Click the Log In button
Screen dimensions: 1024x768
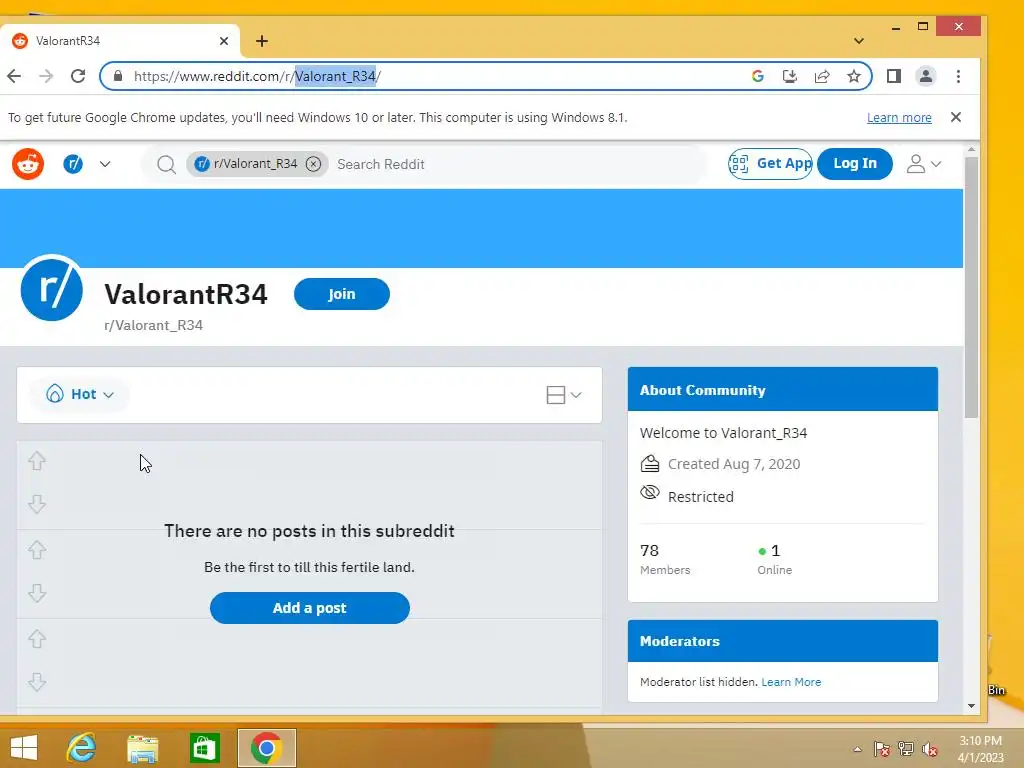(x=855, y=163)
